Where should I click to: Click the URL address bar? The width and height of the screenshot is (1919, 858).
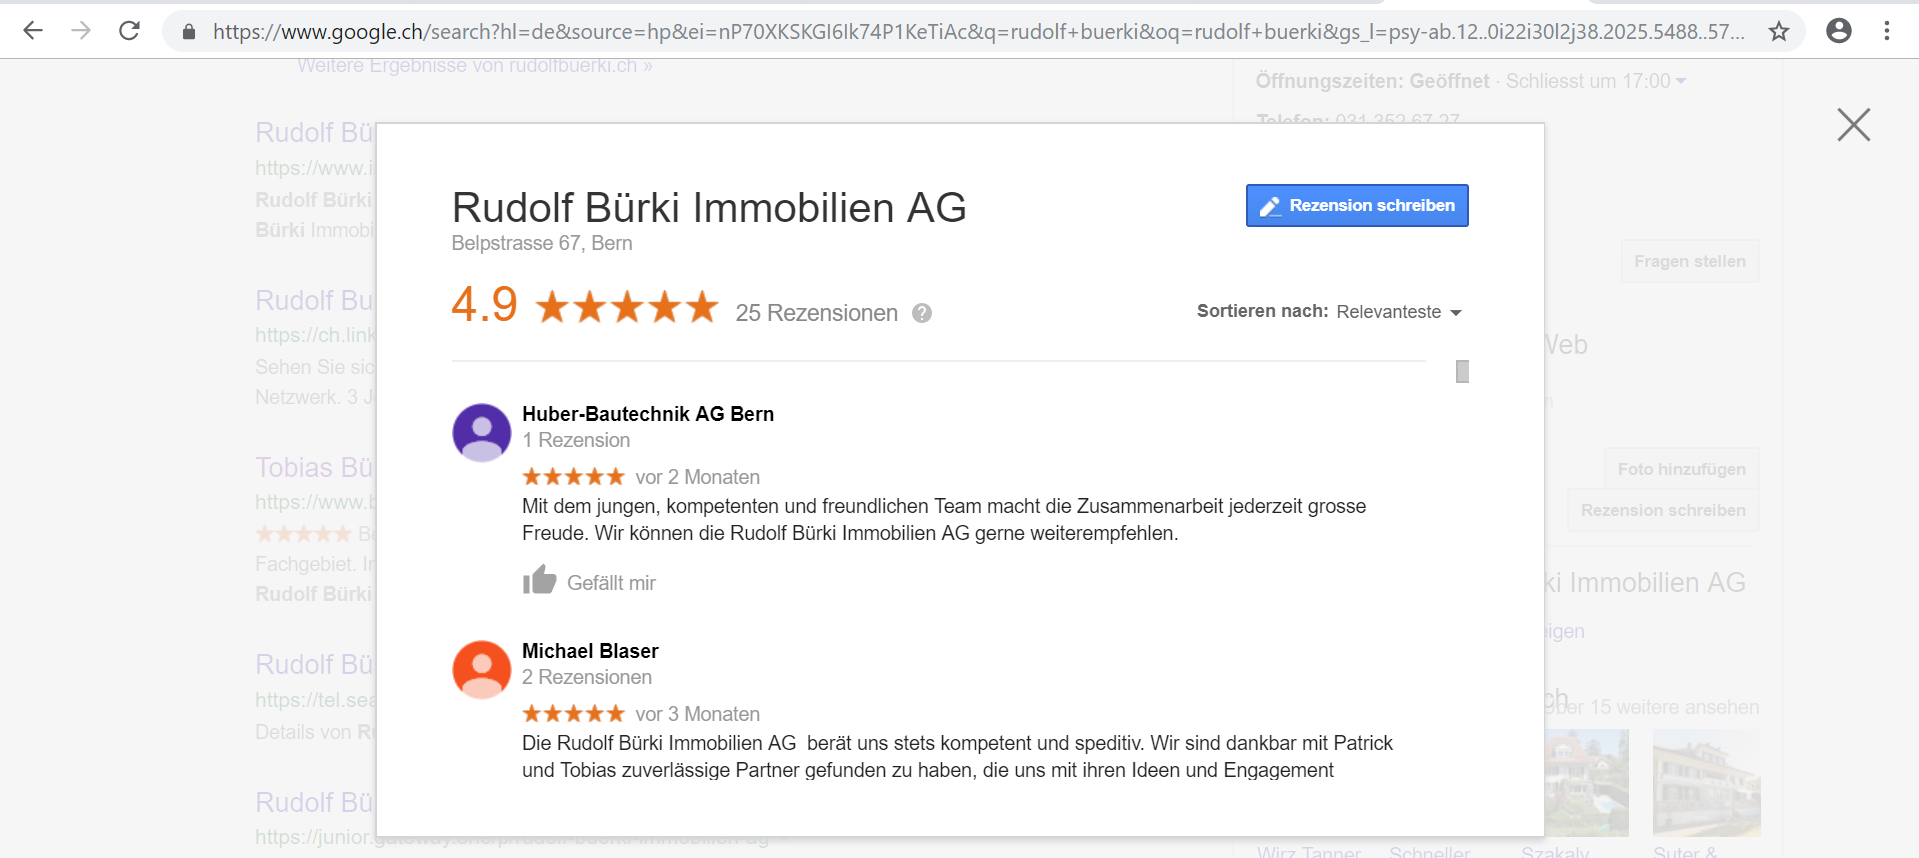pos(978,31)
